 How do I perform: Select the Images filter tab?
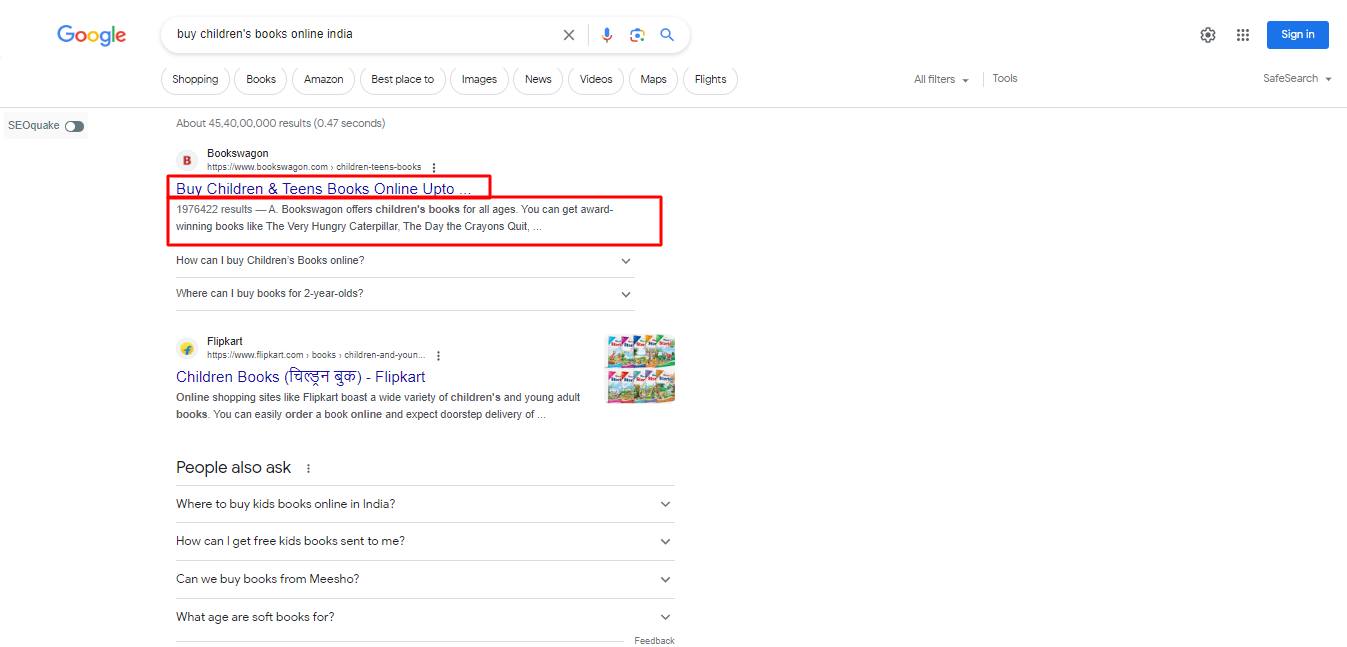479,79
